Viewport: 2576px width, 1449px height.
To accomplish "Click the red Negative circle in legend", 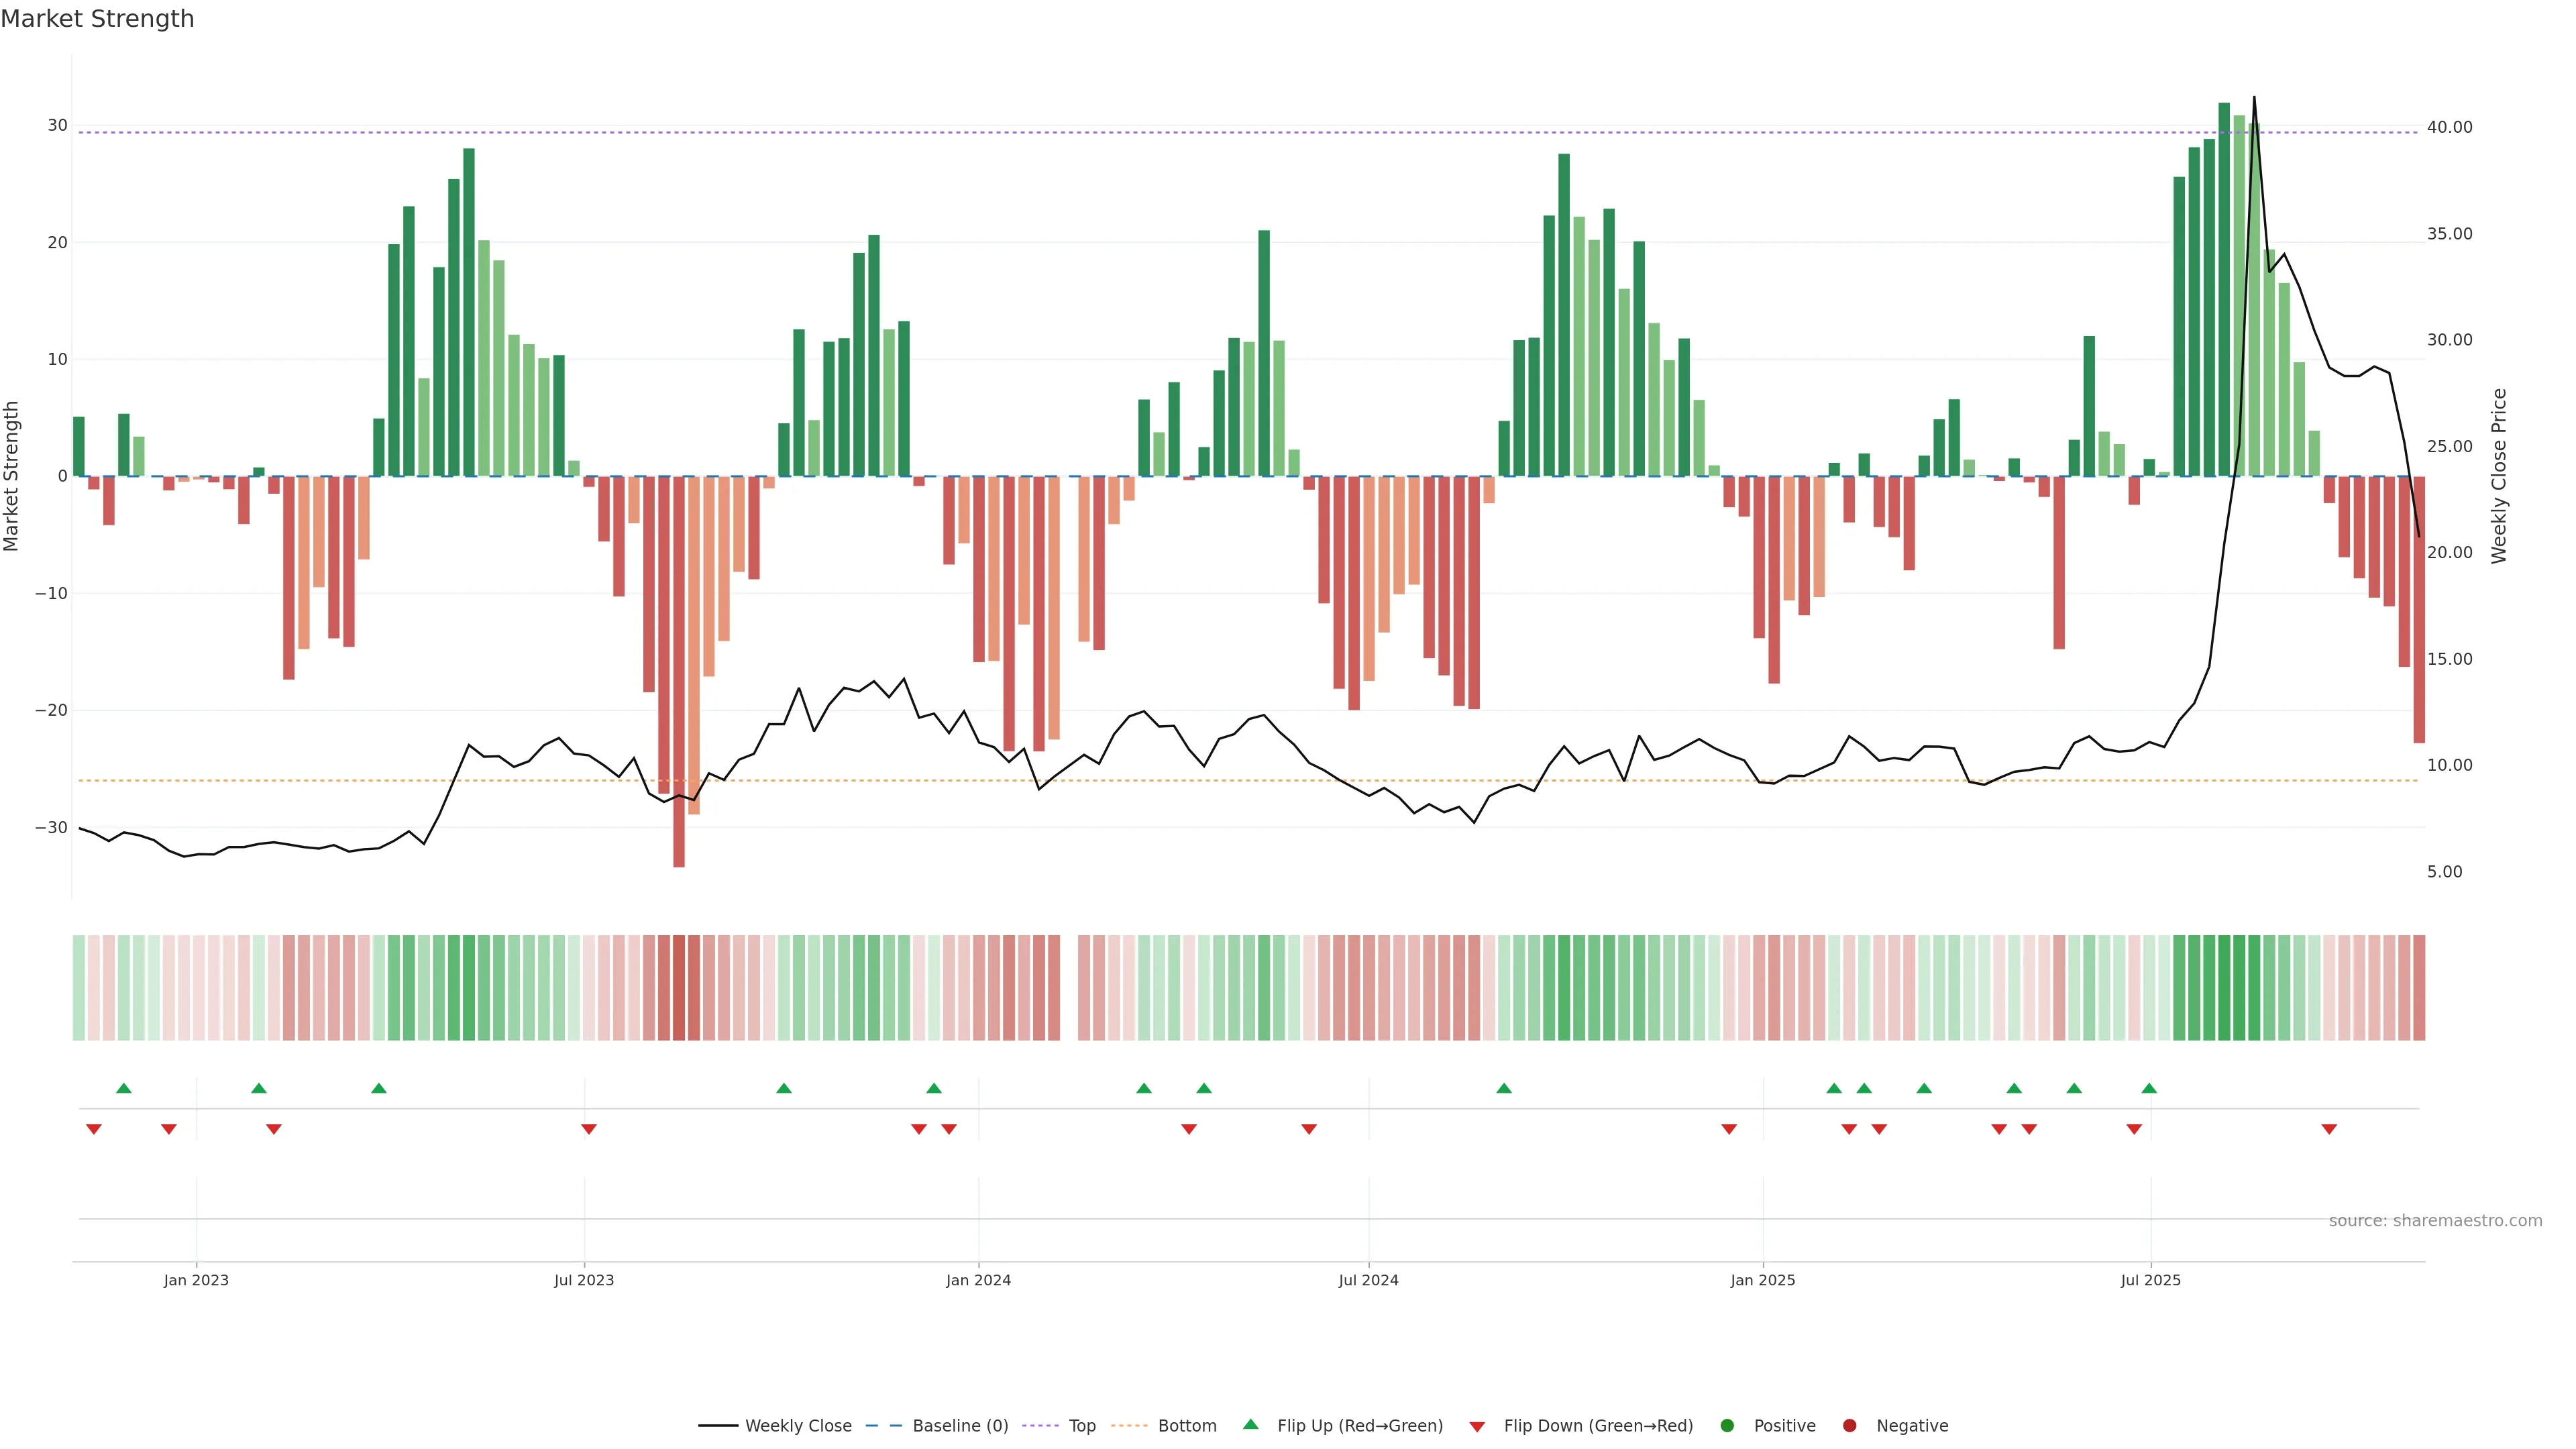I will pyautogui.click(x=1849, y=1426).
